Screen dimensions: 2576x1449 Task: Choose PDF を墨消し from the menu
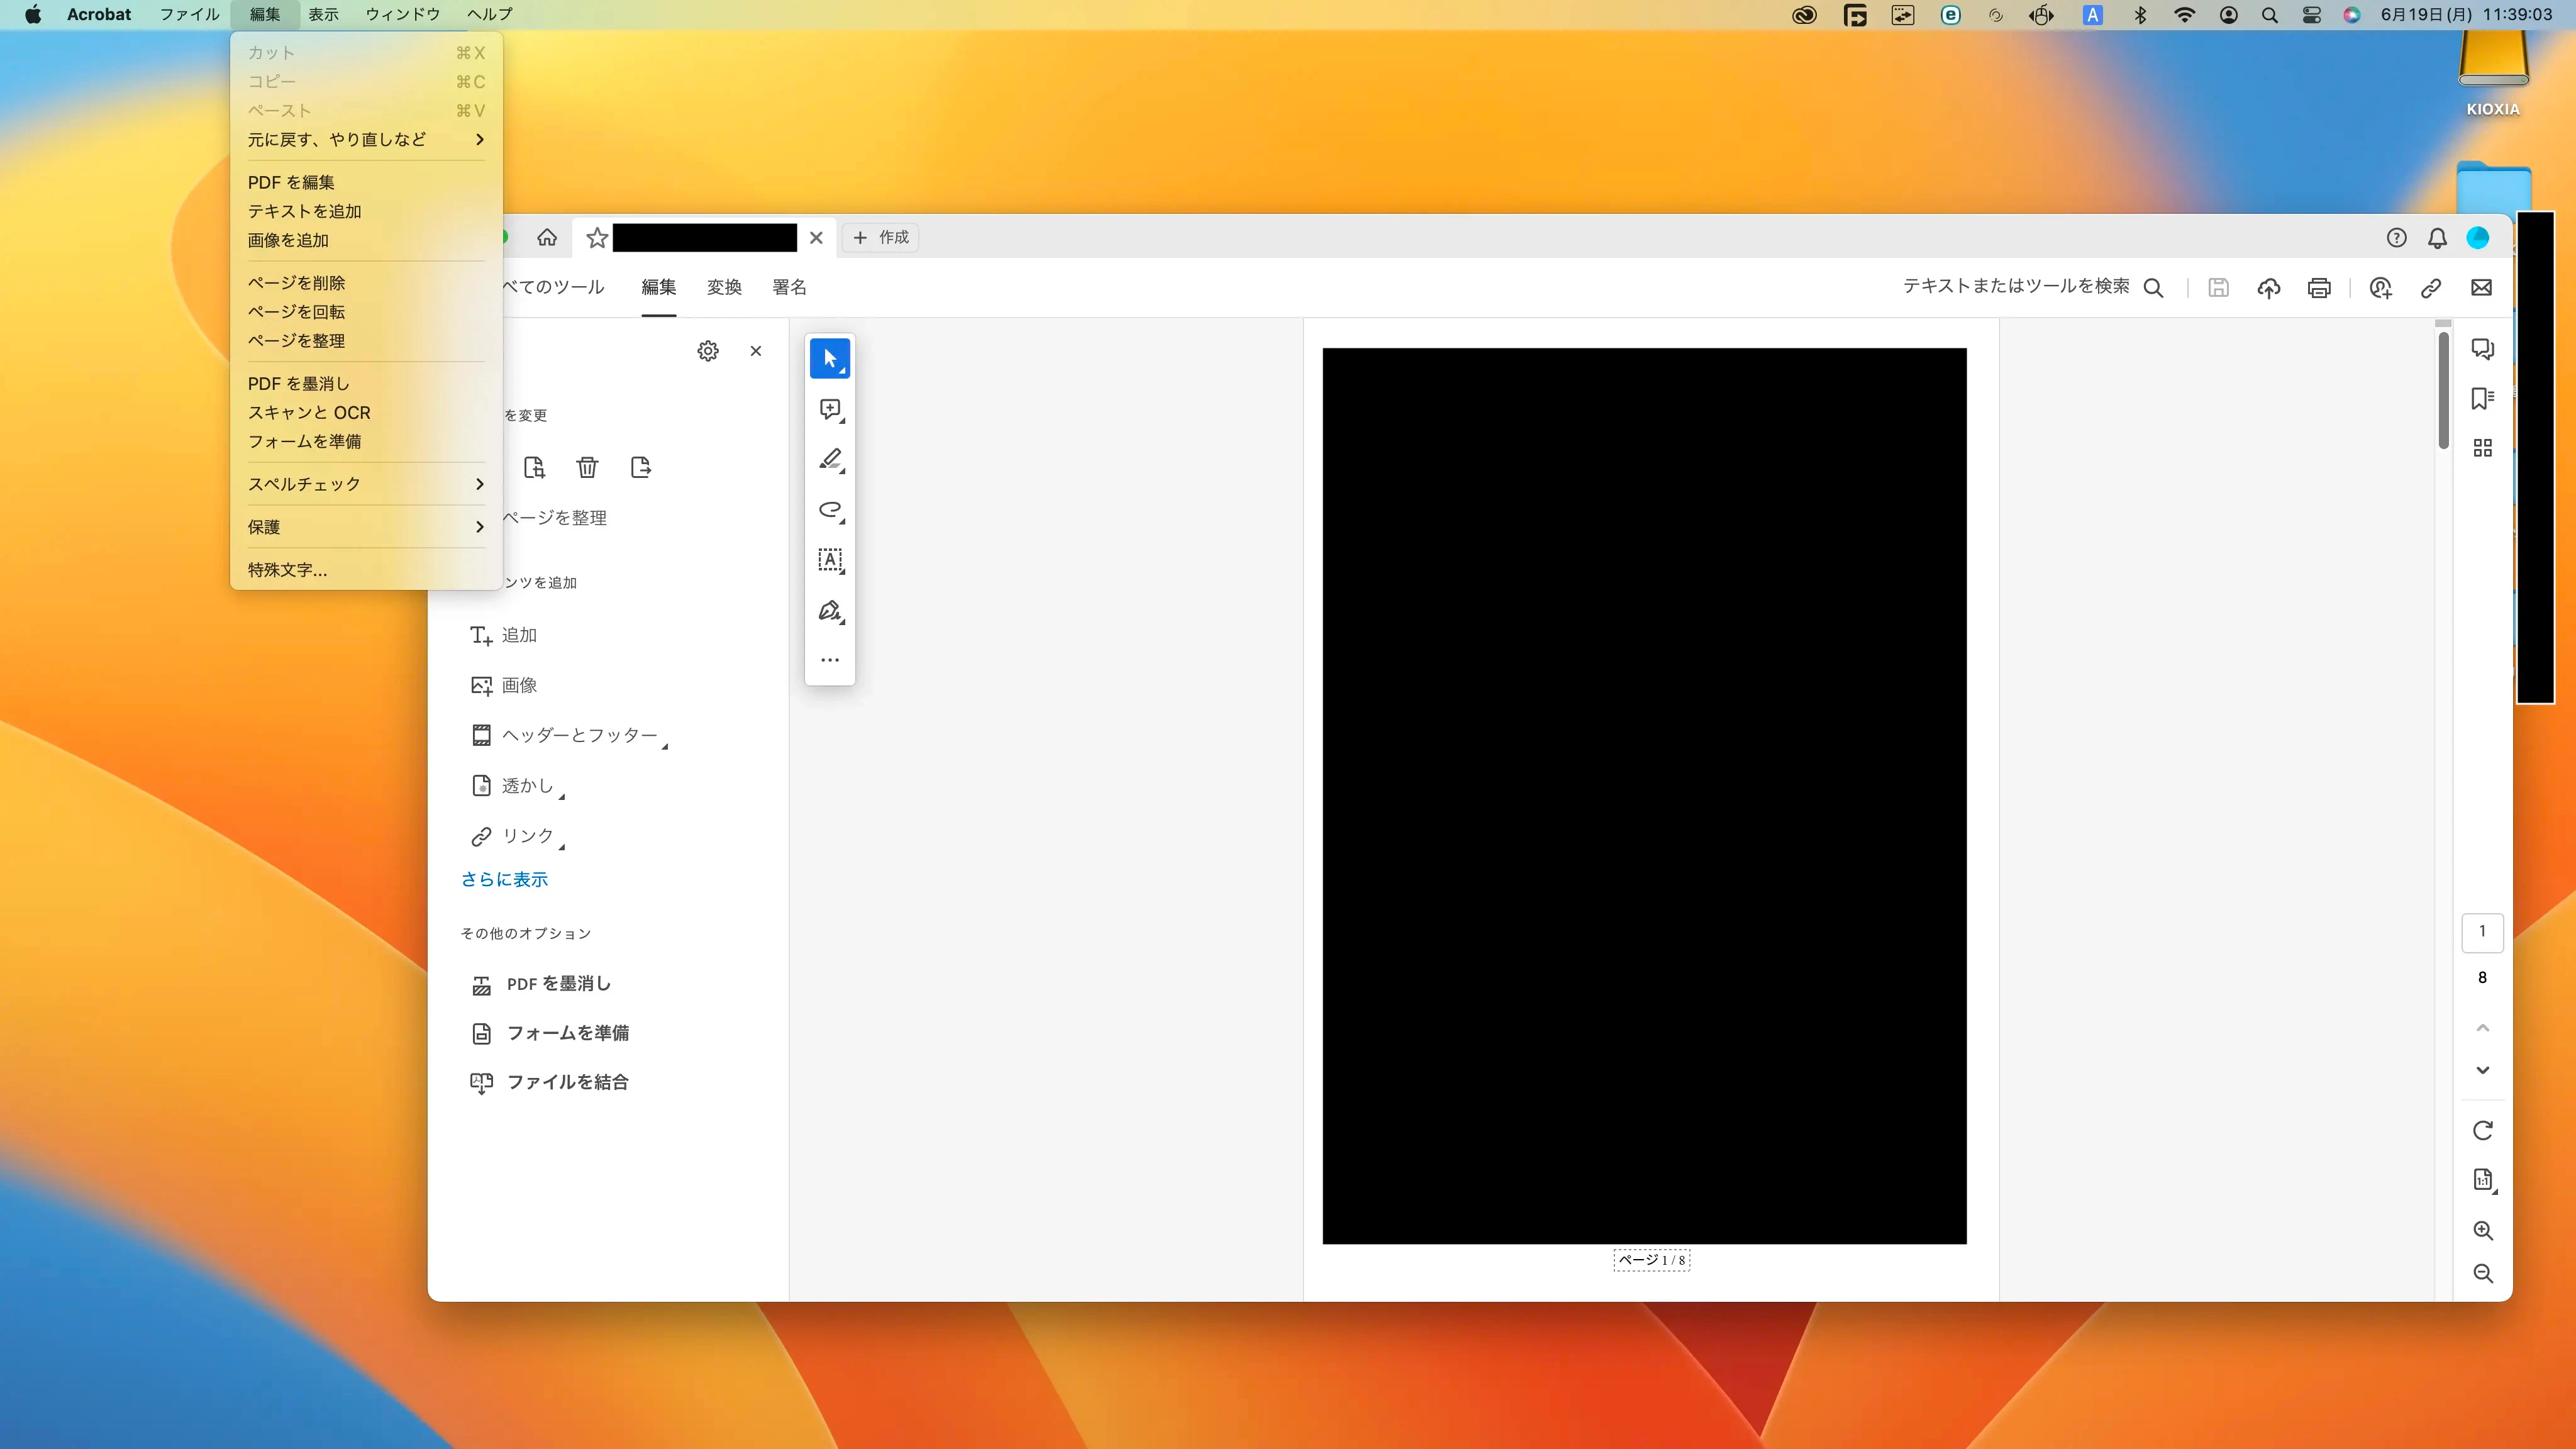tap(298, 384)
